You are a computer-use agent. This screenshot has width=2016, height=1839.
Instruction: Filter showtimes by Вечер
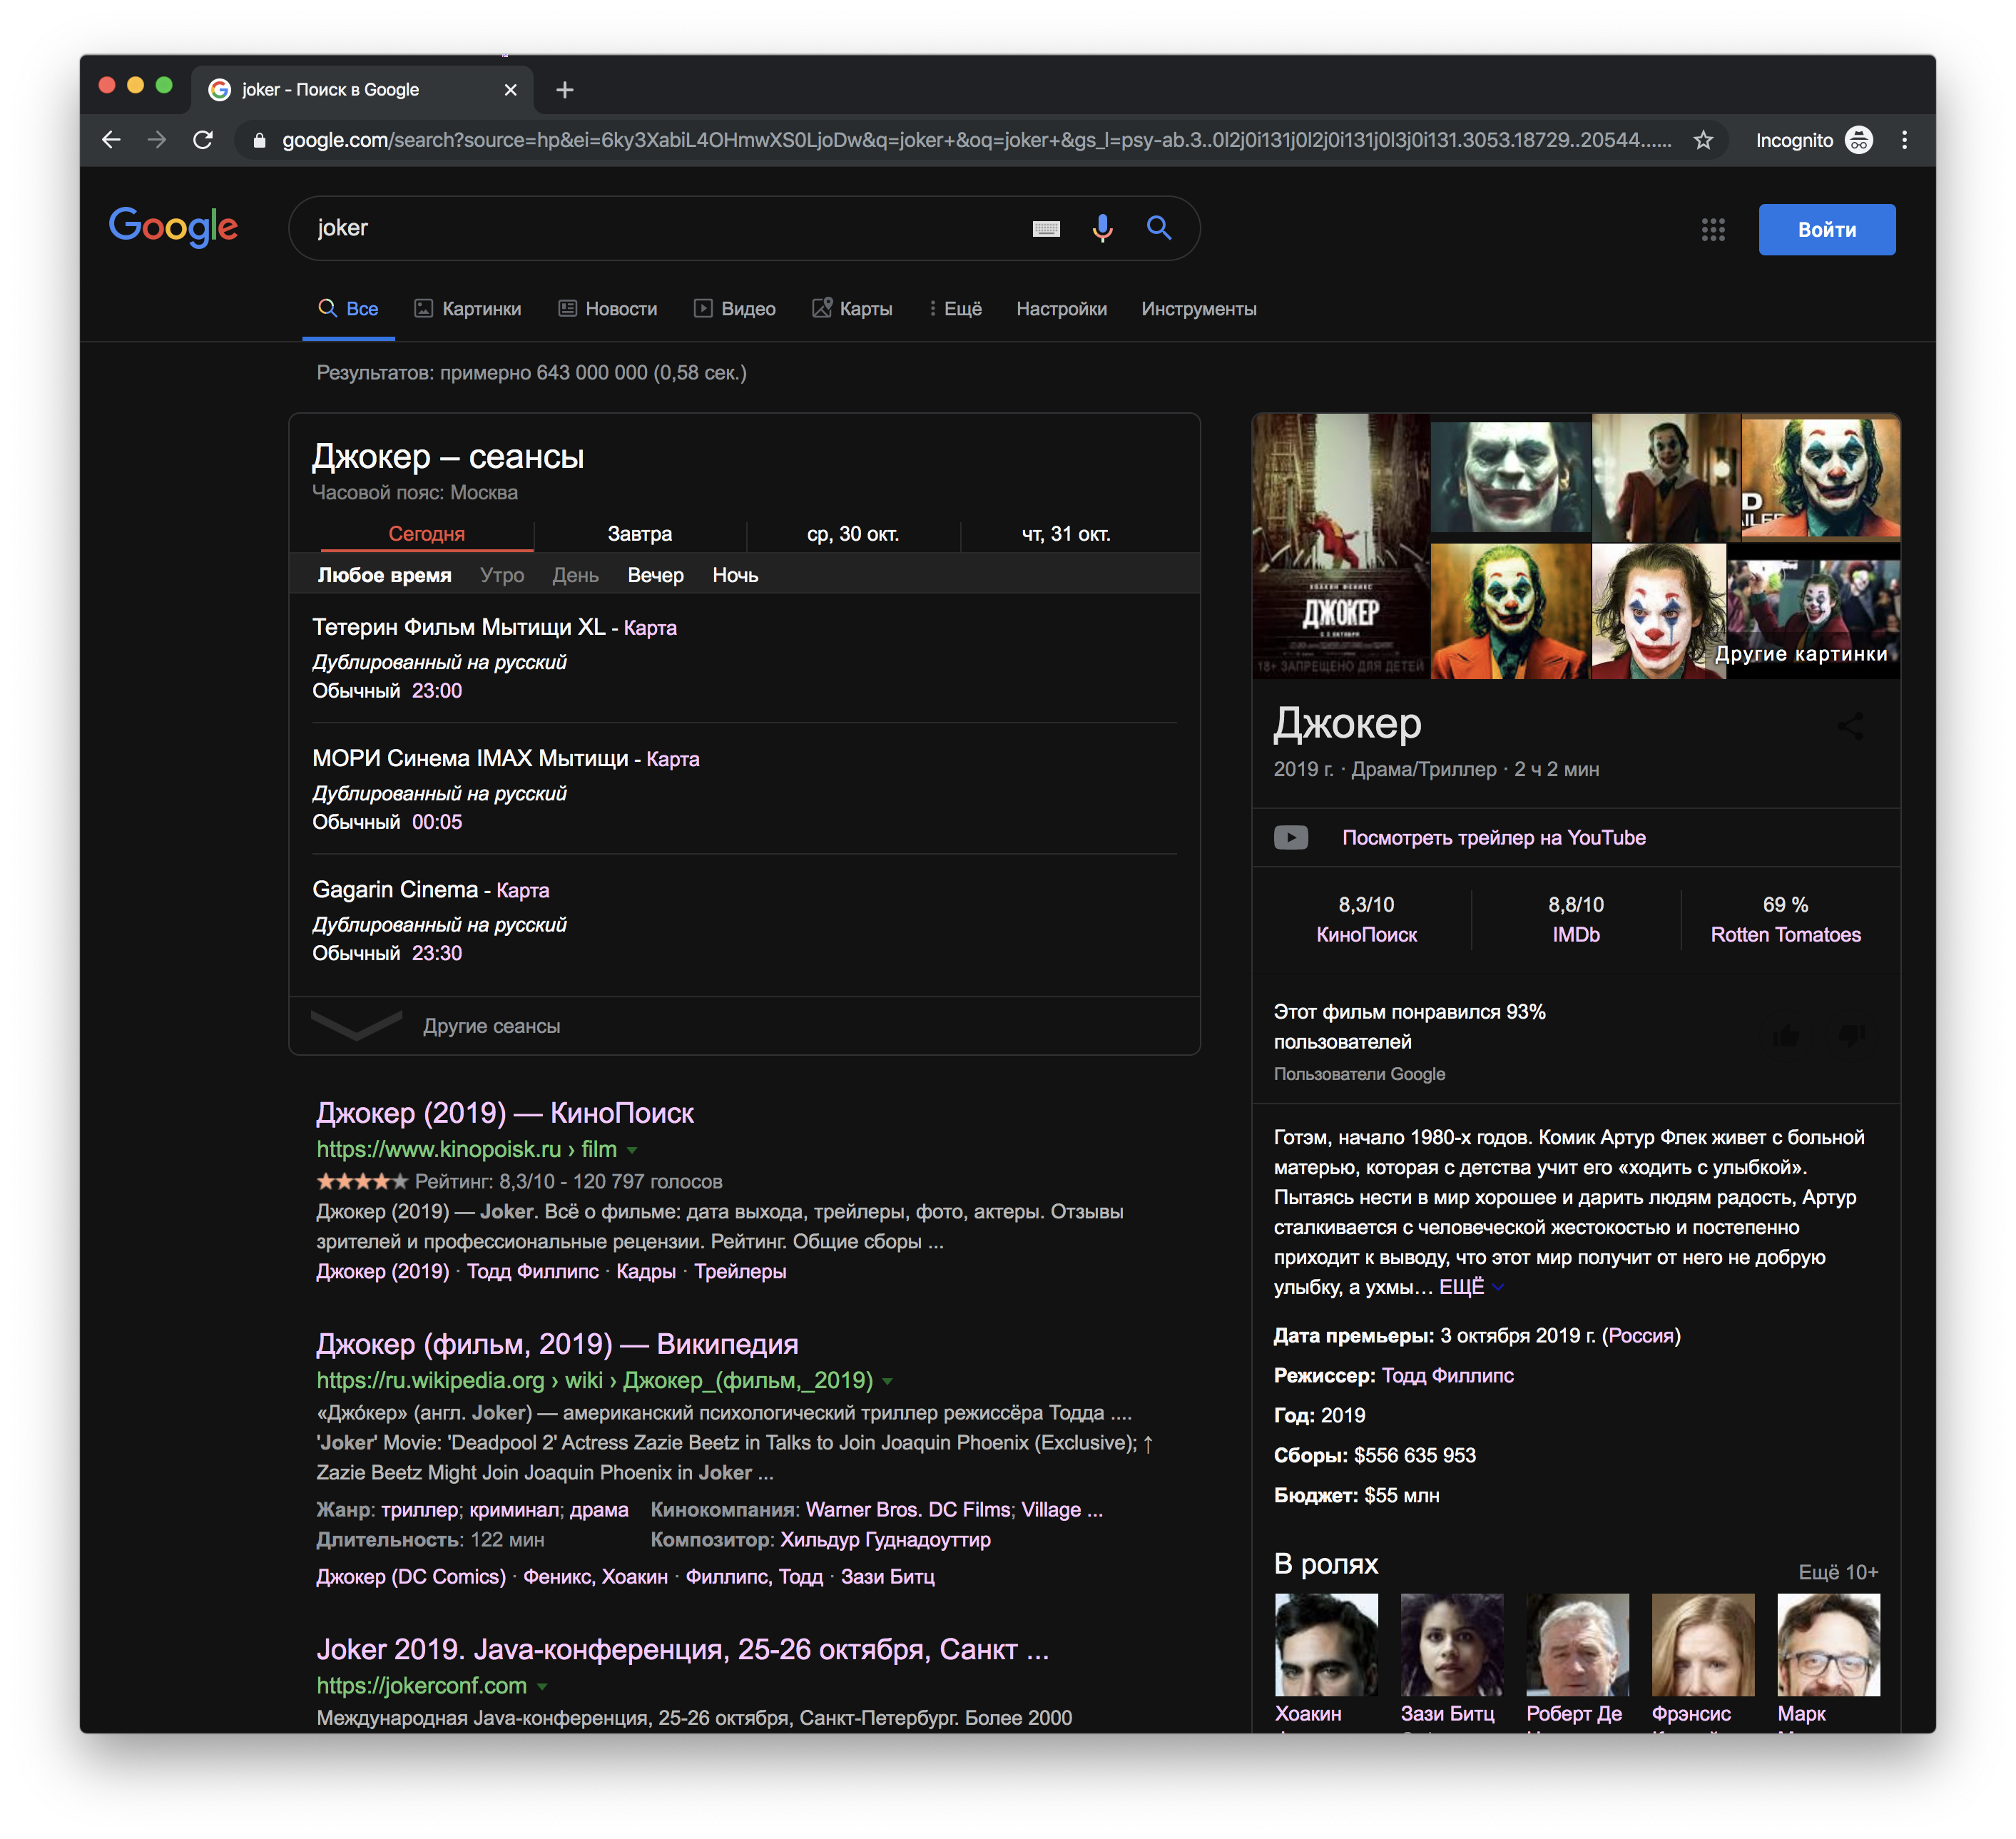coord(655,575)
